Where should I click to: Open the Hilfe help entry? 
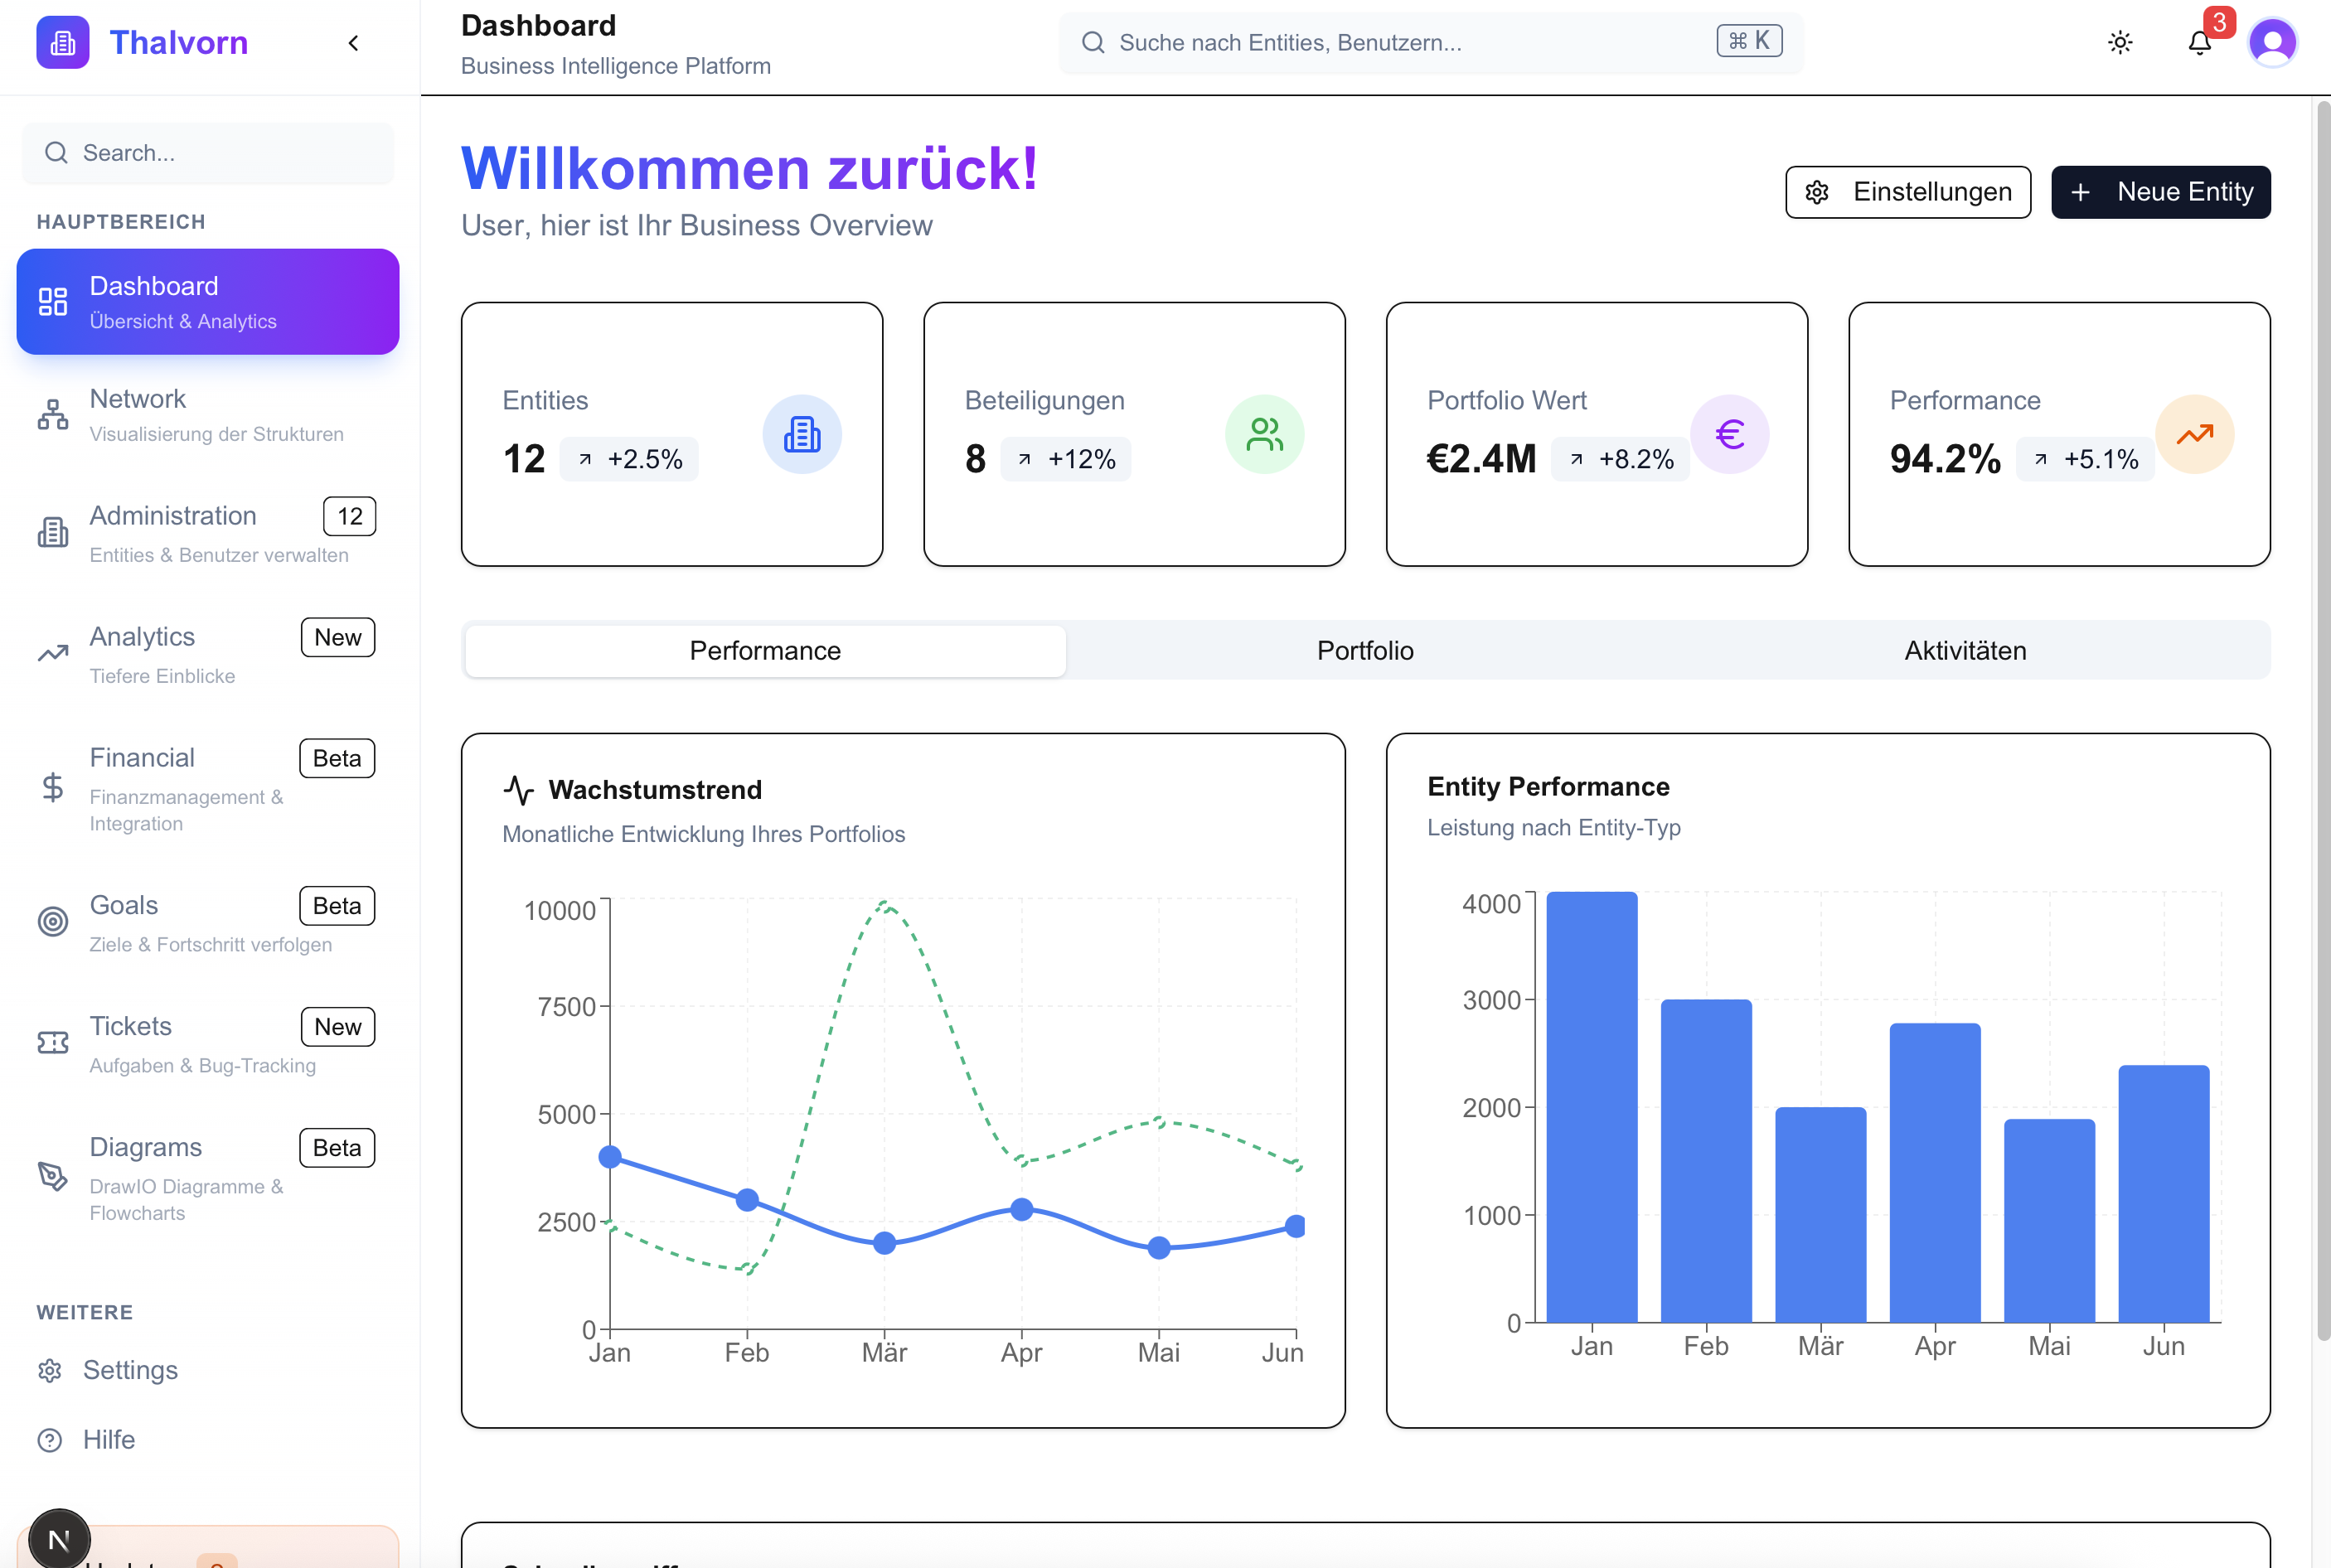109,1439
